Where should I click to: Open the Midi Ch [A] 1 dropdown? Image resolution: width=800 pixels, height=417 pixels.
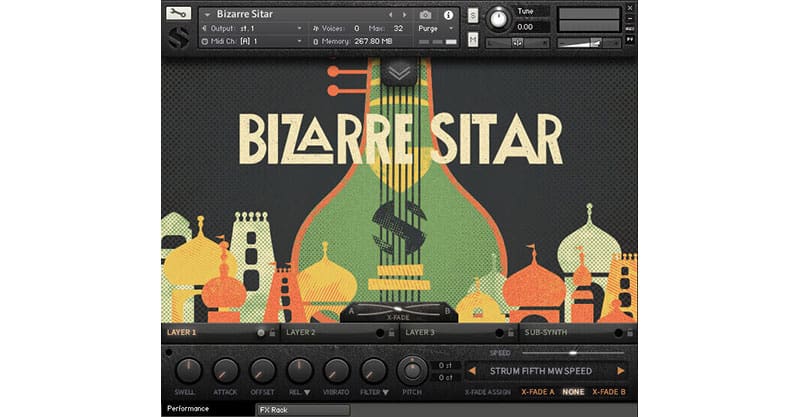253,41
